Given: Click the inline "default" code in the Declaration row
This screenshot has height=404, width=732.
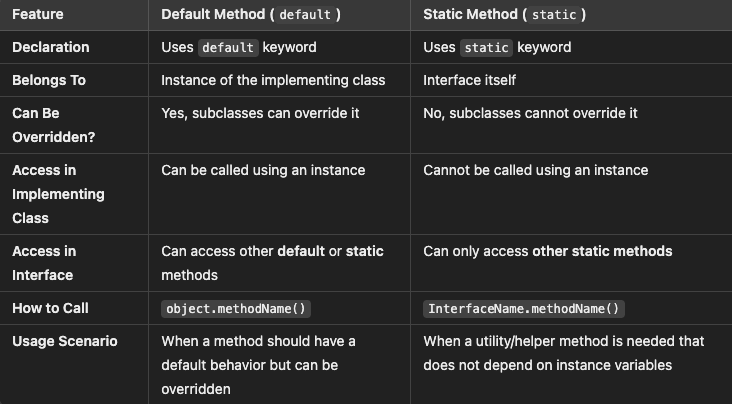Looking at the screenshot, I should 228,47.
